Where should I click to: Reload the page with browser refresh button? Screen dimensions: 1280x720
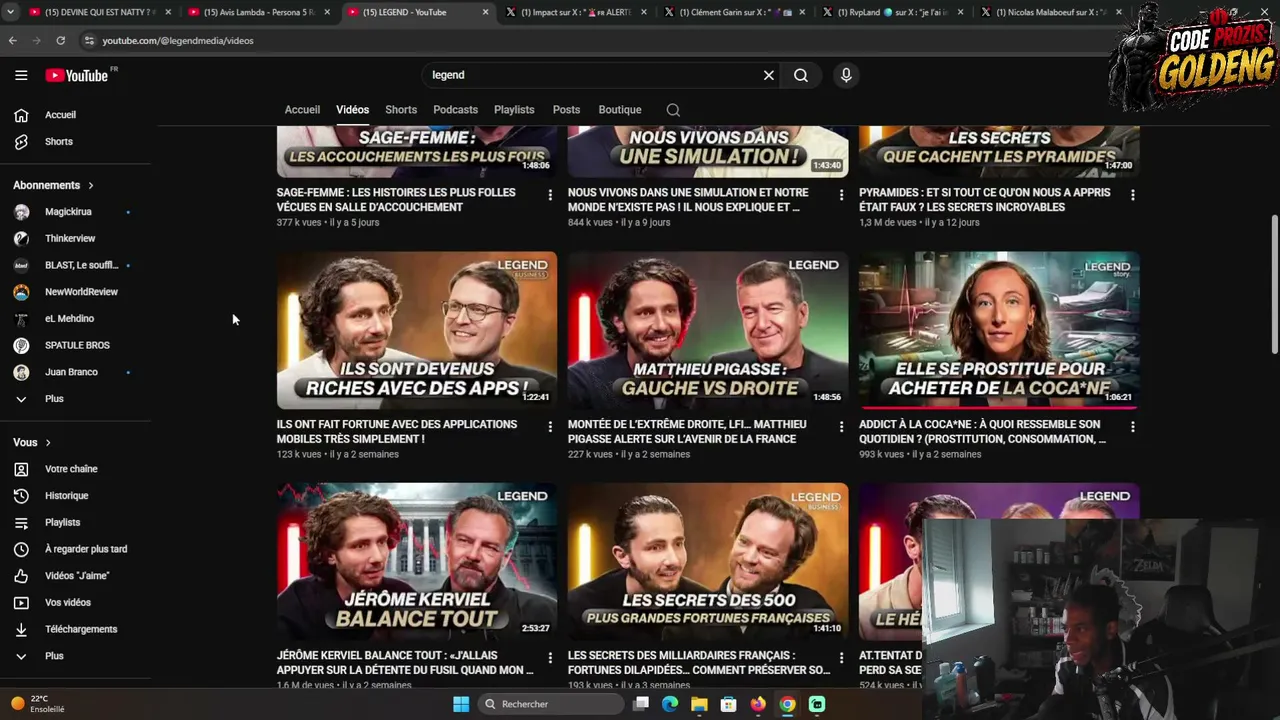[60, 41]
